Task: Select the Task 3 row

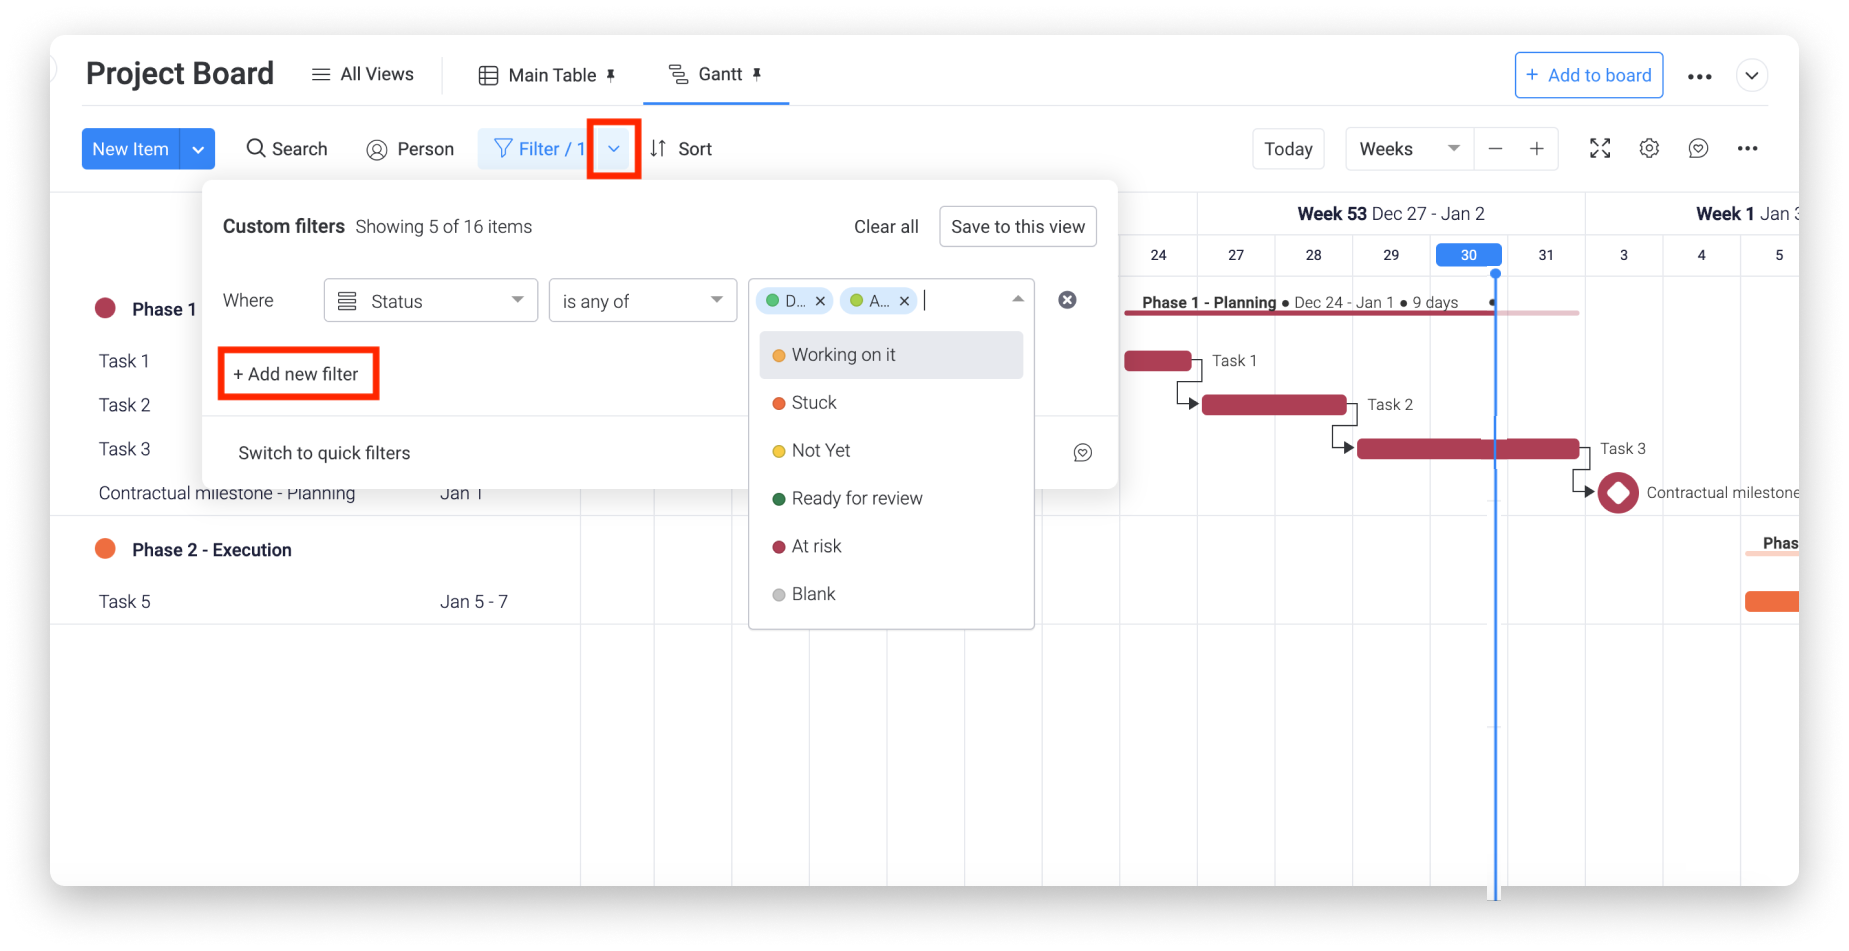Action: point(124,449)
